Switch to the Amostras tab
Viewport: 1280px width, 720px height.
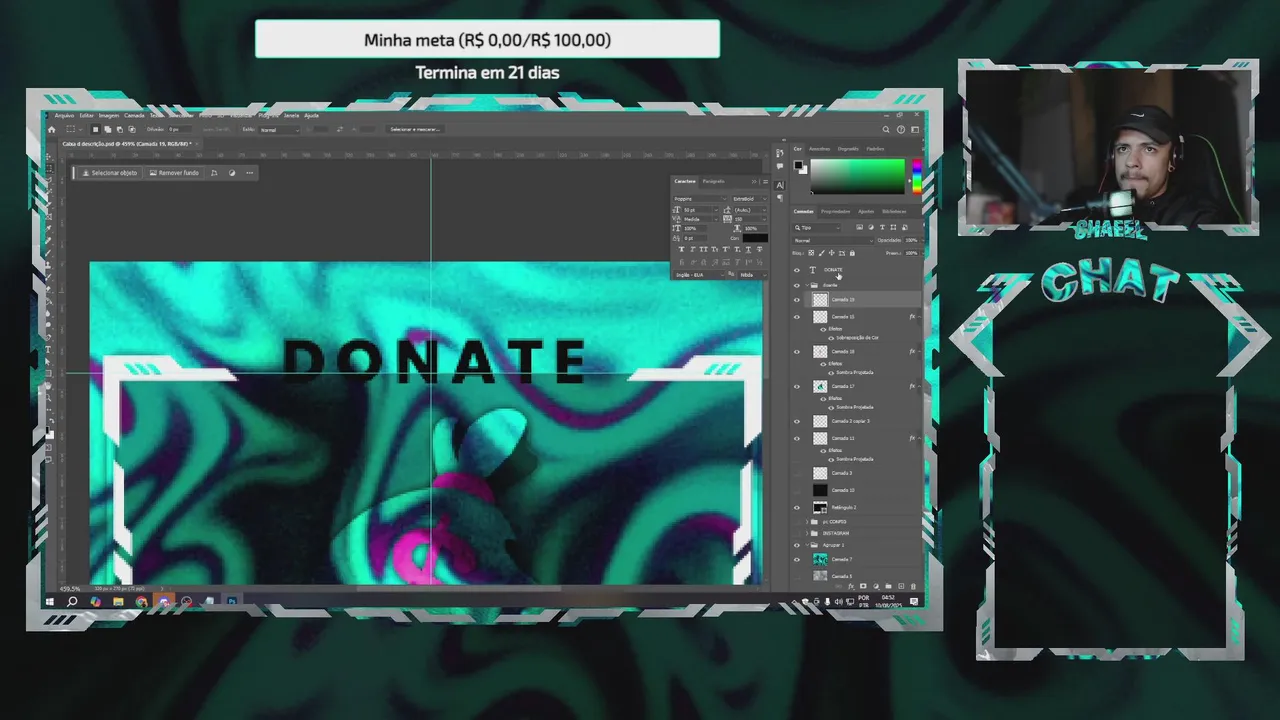pyautogui.click(x=820, y=149)
